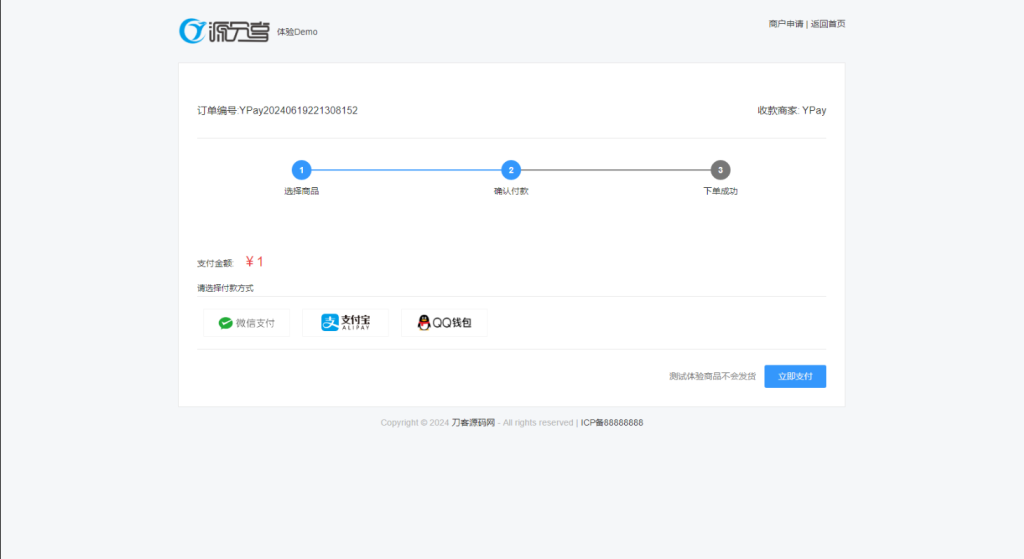
Task: Click the grey step 3 circle
Action: [720, 170]
